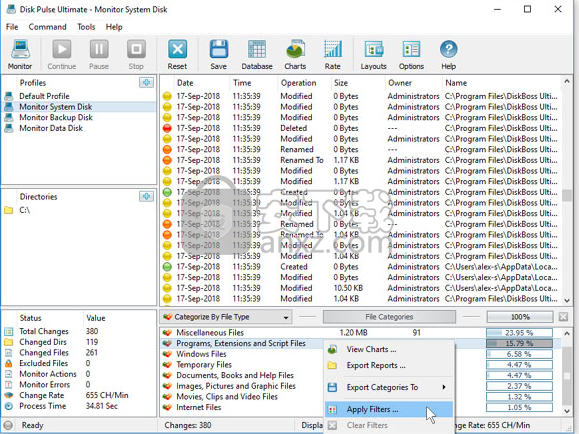Select the Programs, Extensions and Script Files category
579x434 pixels.
click(242, 344)
